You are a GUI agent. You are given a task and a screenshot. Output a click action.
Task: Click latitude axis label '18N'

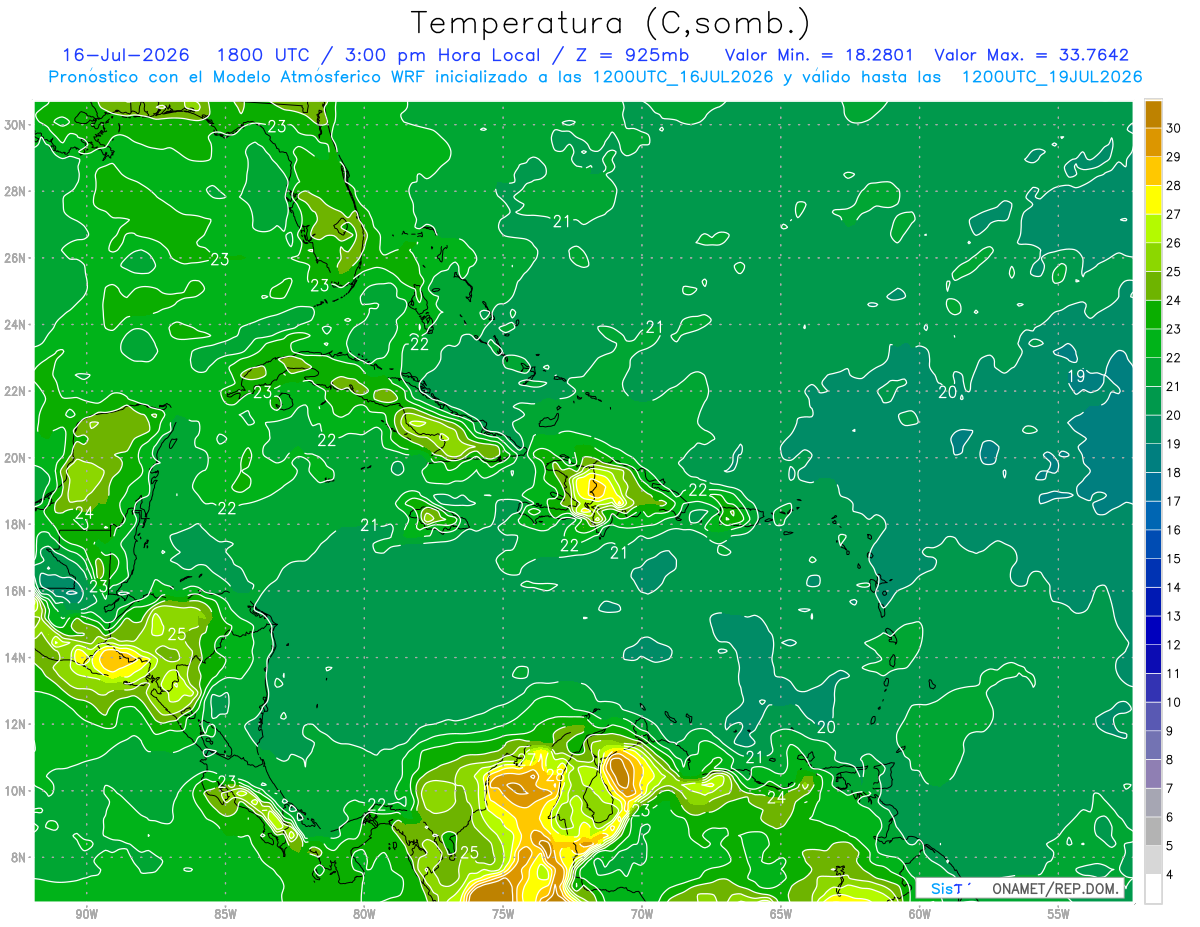(x=15, y=524)
